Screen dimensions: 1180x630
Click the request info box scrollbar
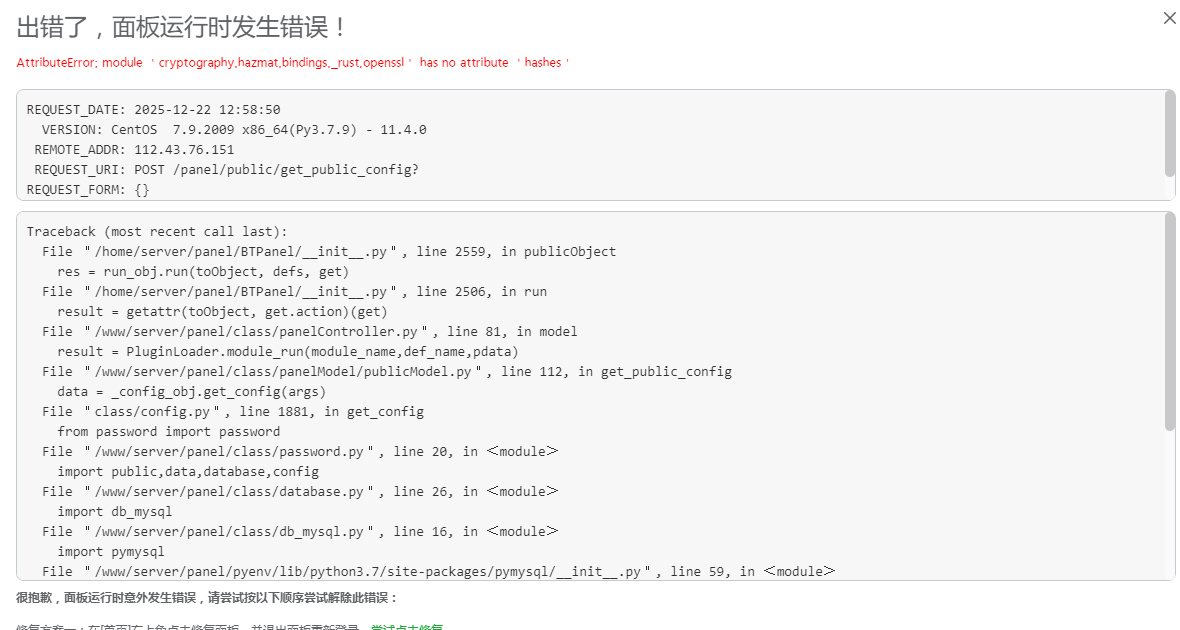[1170, 134]
